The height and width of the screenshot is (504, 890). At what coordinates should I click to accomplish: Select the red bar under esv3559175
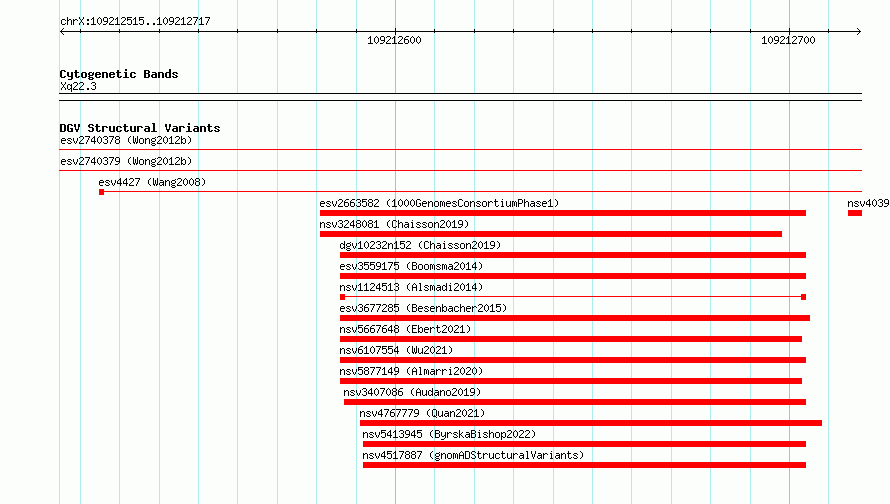click(x=573, y=276)
